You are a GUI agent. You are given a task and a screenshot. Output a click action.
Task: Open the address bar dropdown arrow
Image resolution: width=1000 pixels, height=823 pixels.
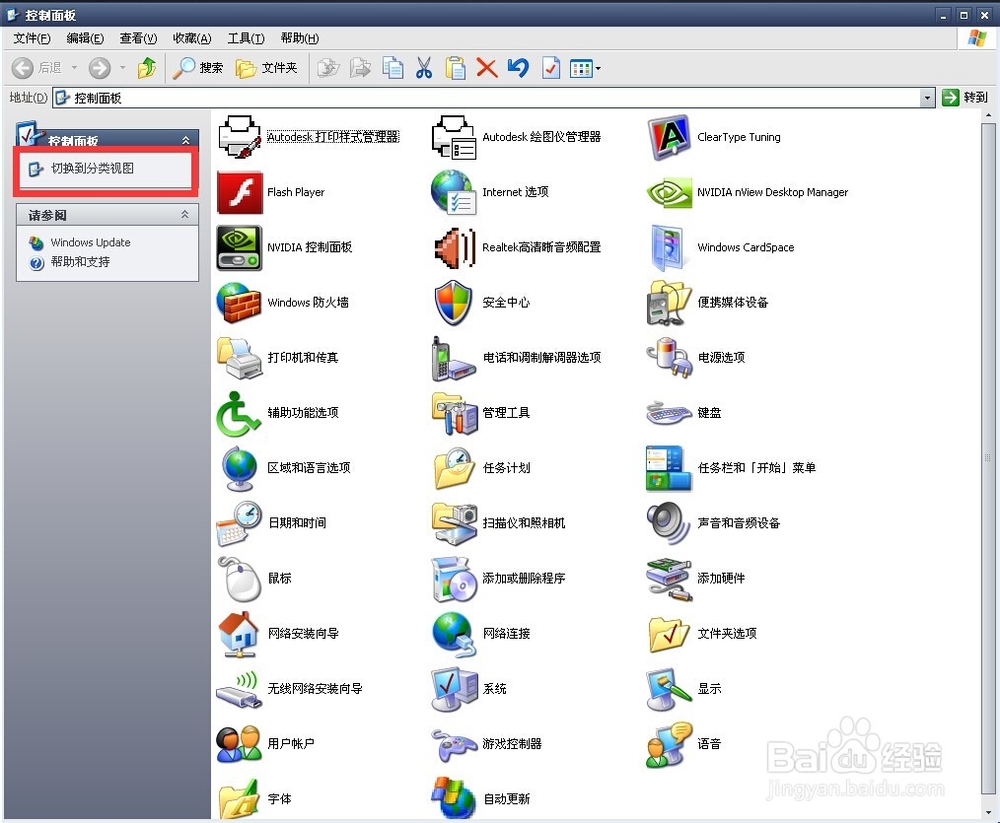tap(927, 98)
